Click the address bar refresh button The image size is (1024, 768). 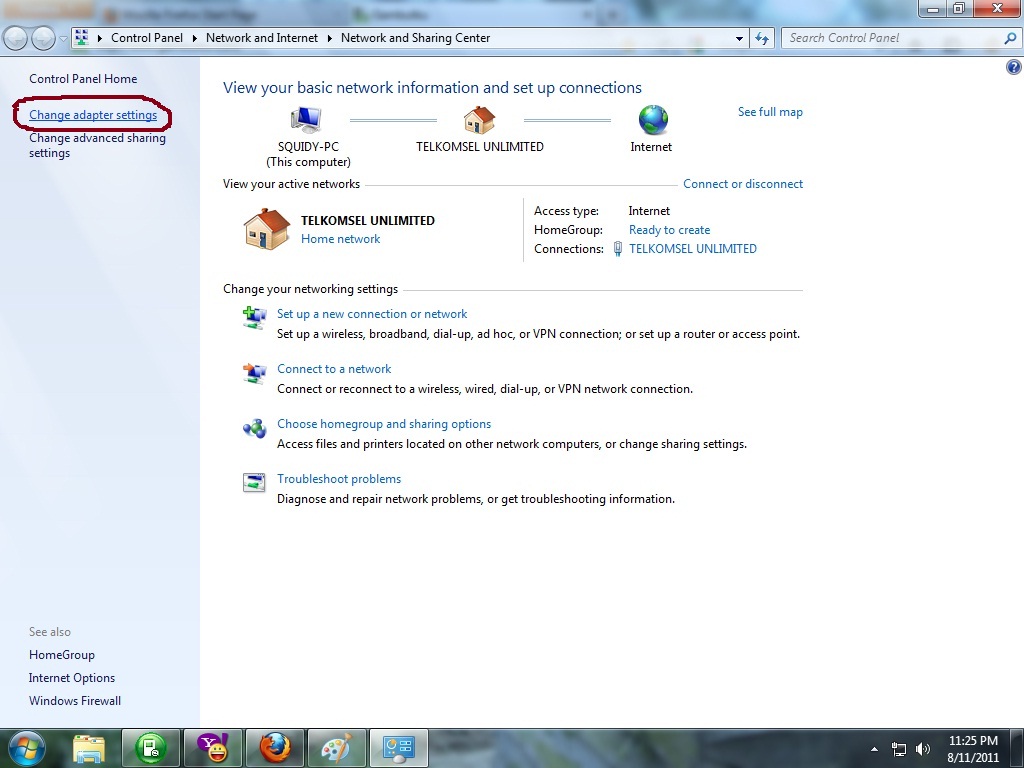pyautogui.click(x=762, y=39)
